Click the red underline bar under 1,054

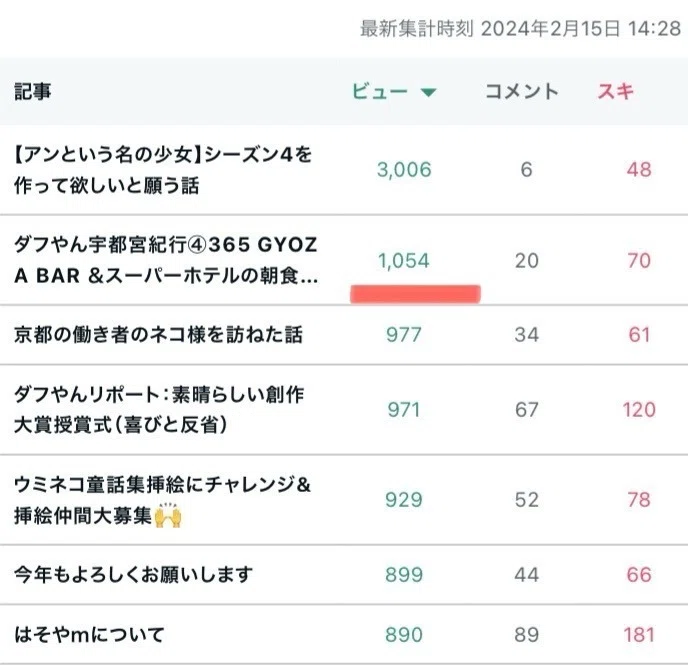click(415, 294)
